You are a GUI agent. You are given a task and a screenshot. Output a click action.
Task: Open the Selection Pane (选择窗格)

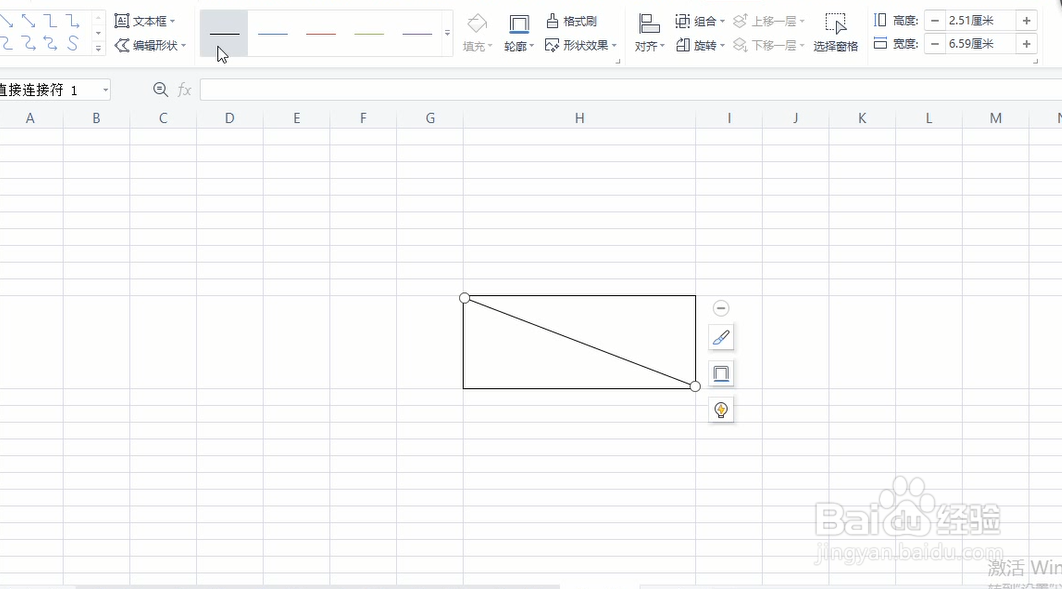pyautogui.click(x=836, y=32)
